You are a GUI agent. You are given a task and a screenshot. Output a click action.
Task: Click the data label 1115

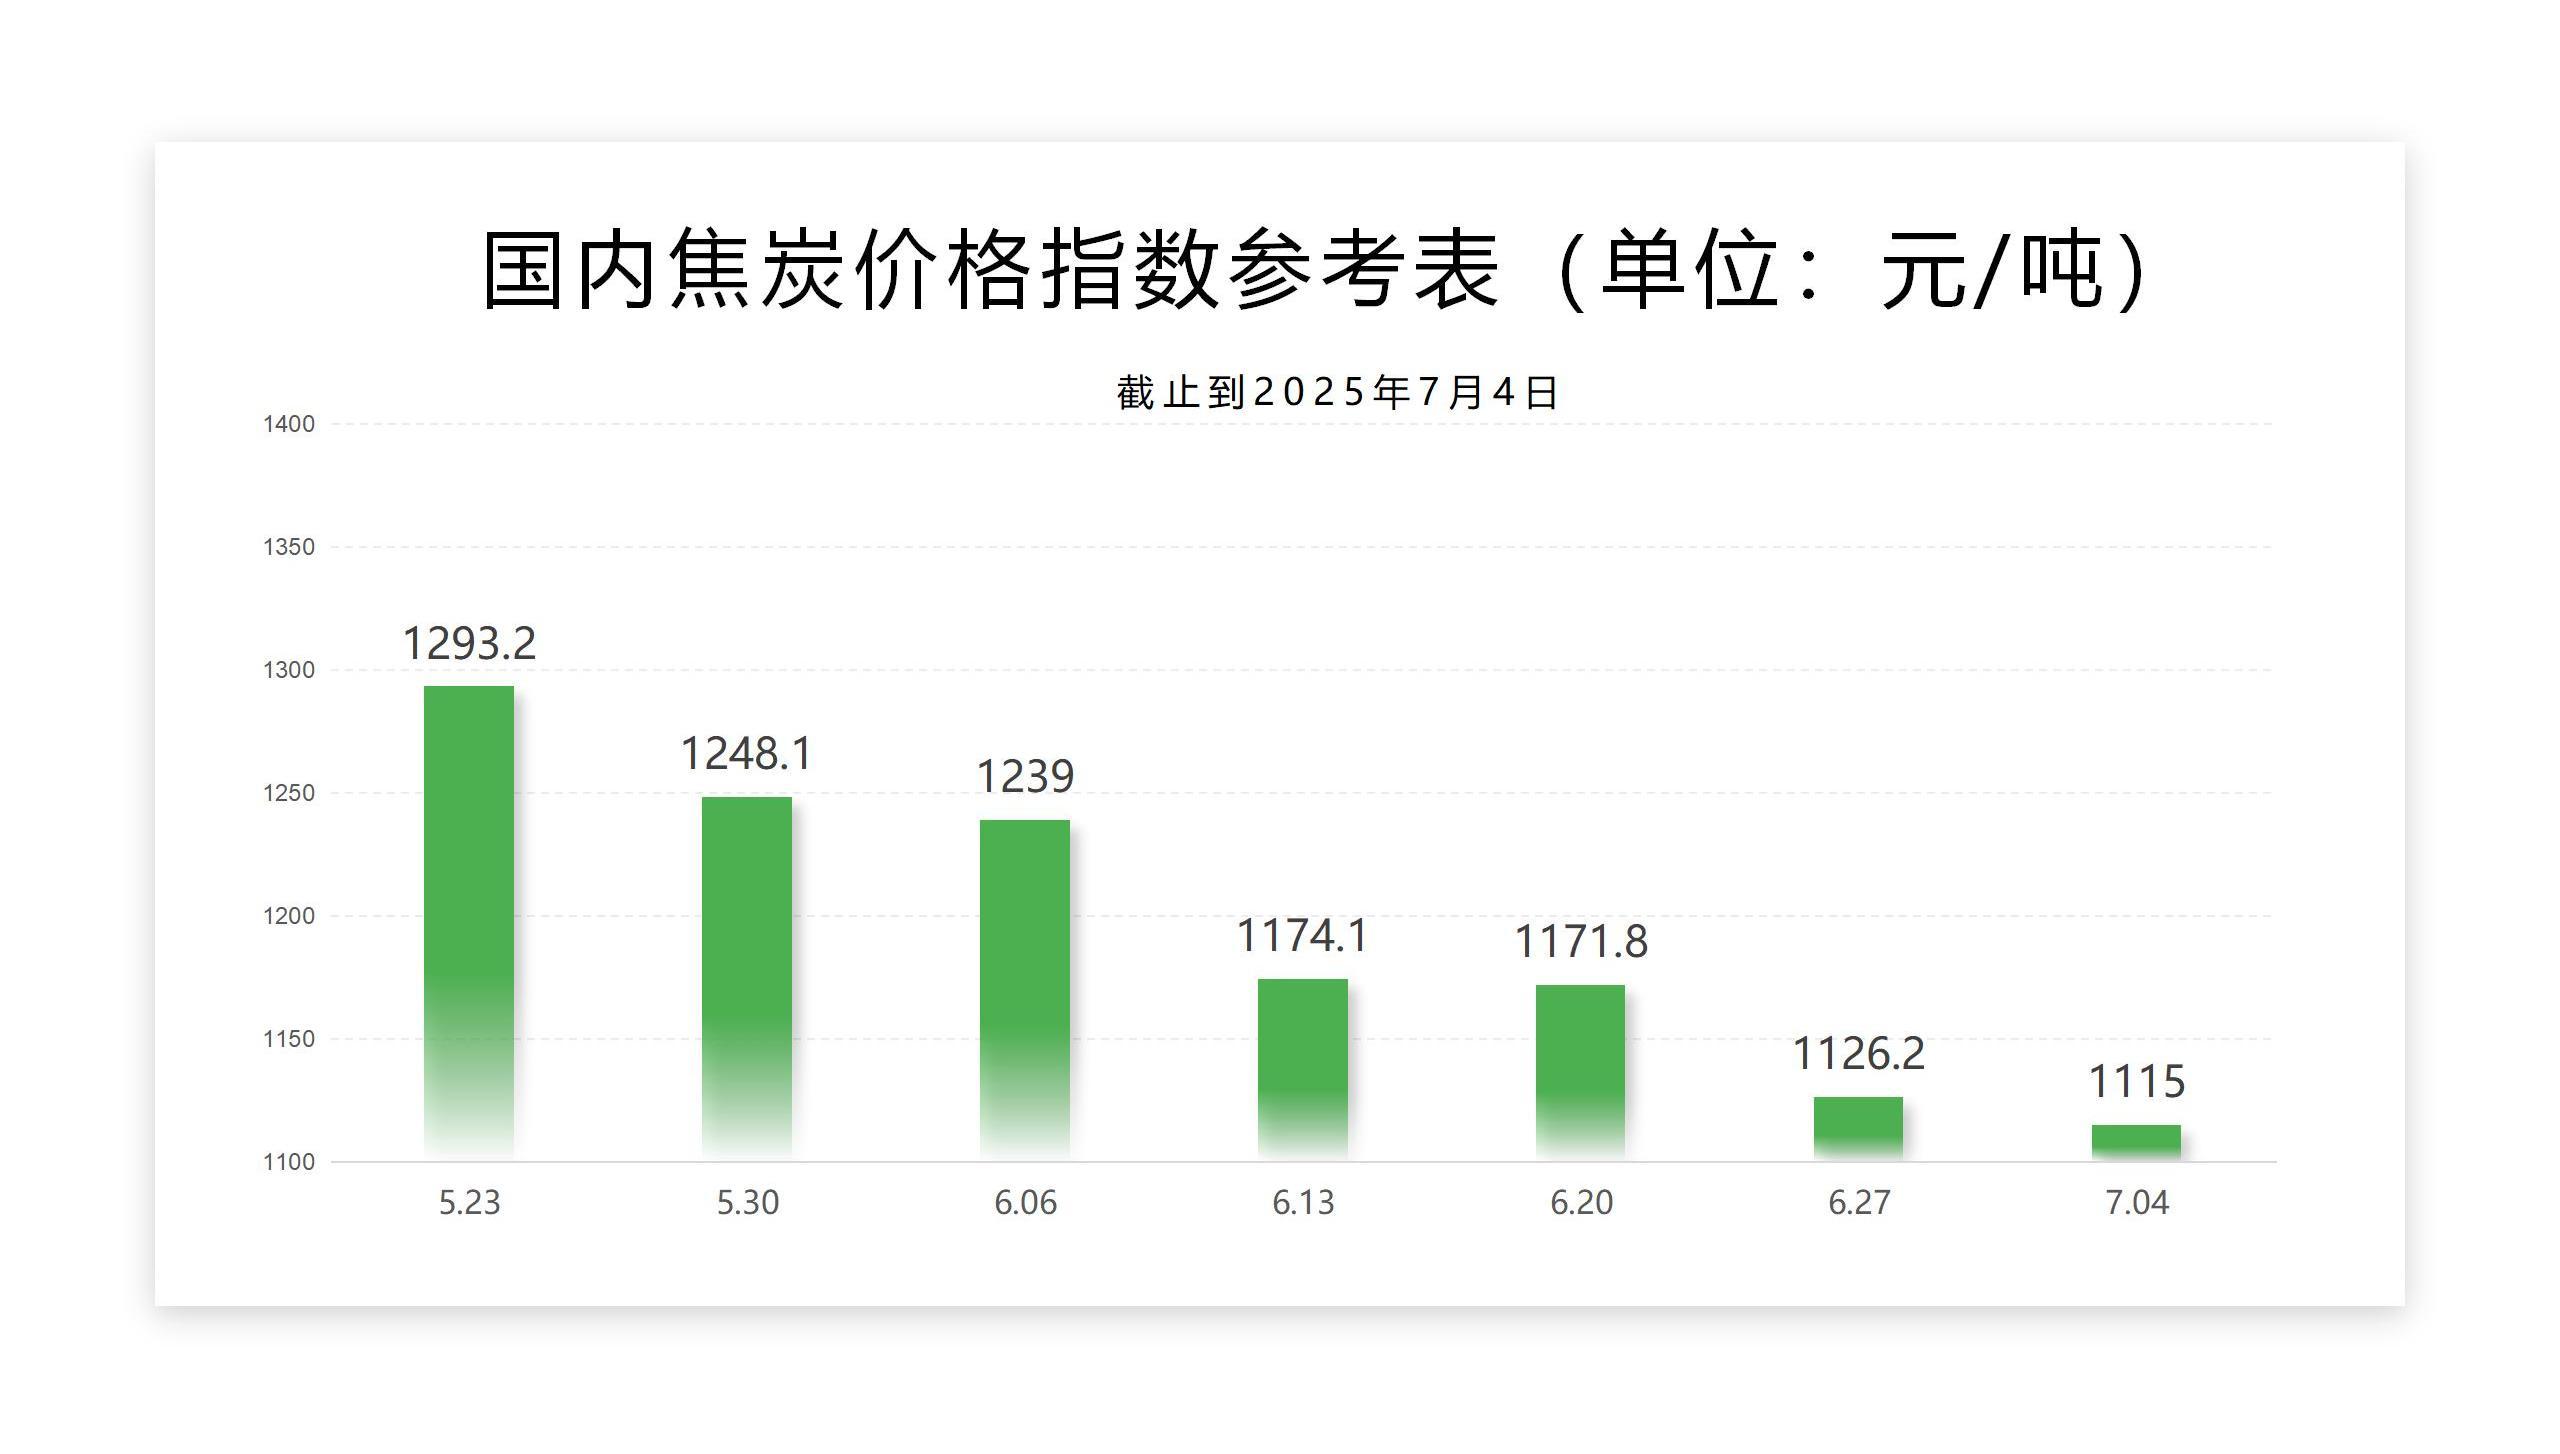(2137, 1081)
